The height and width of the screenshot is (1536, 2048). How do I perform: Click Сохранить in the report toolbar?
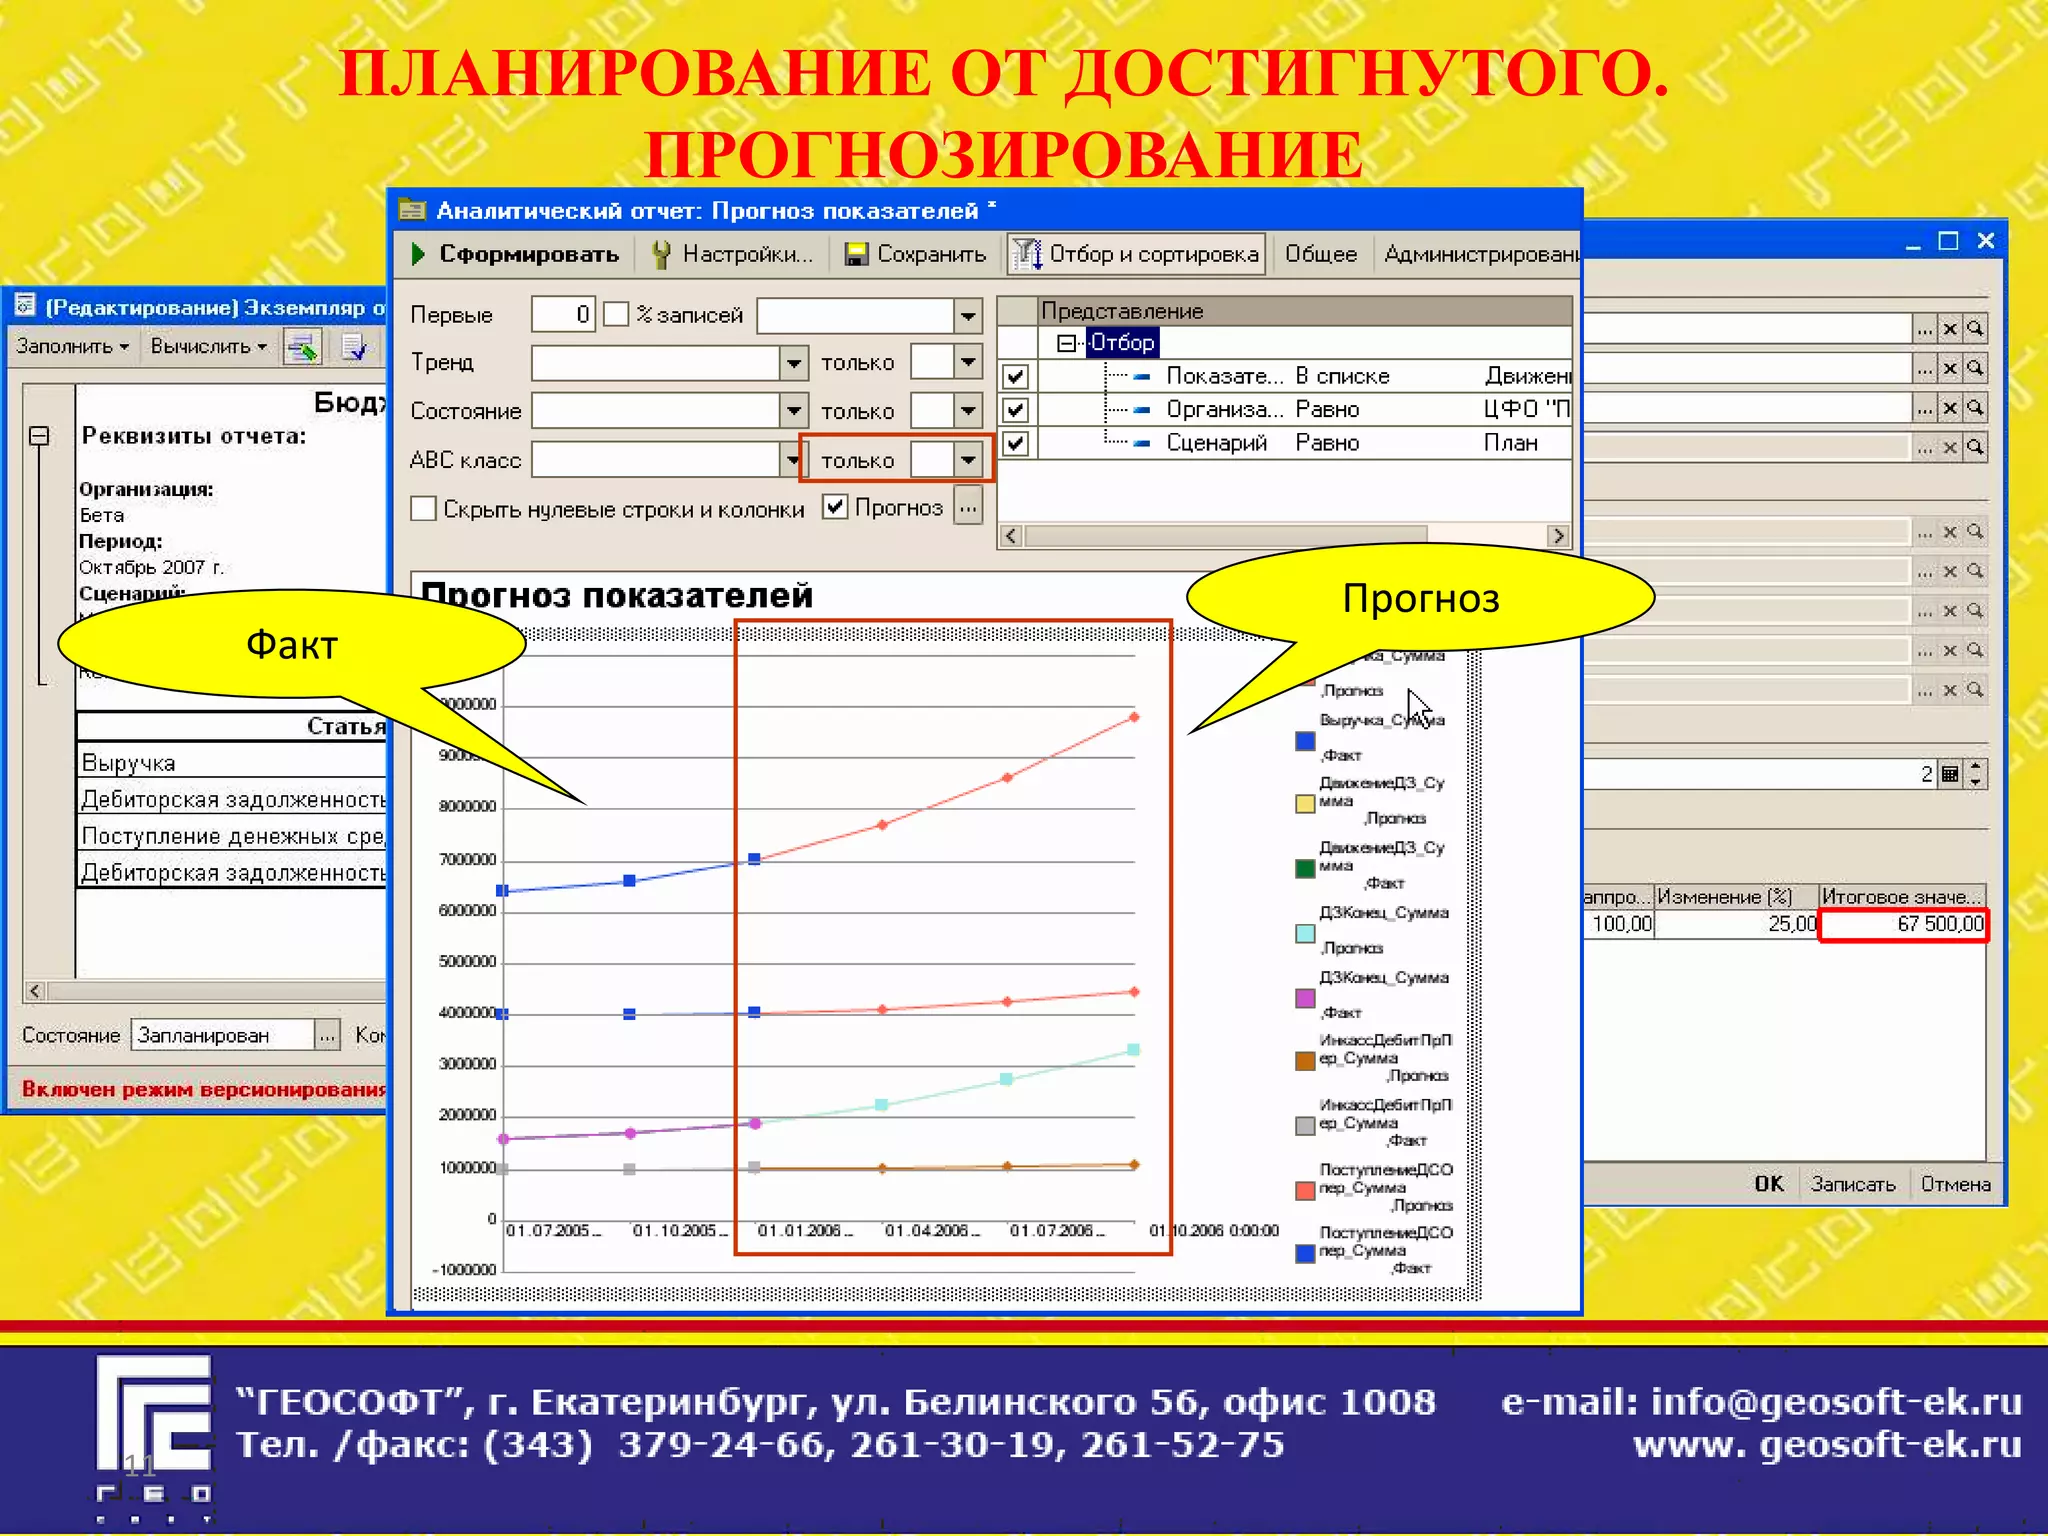pyautogui.click(x=915, y=254)
